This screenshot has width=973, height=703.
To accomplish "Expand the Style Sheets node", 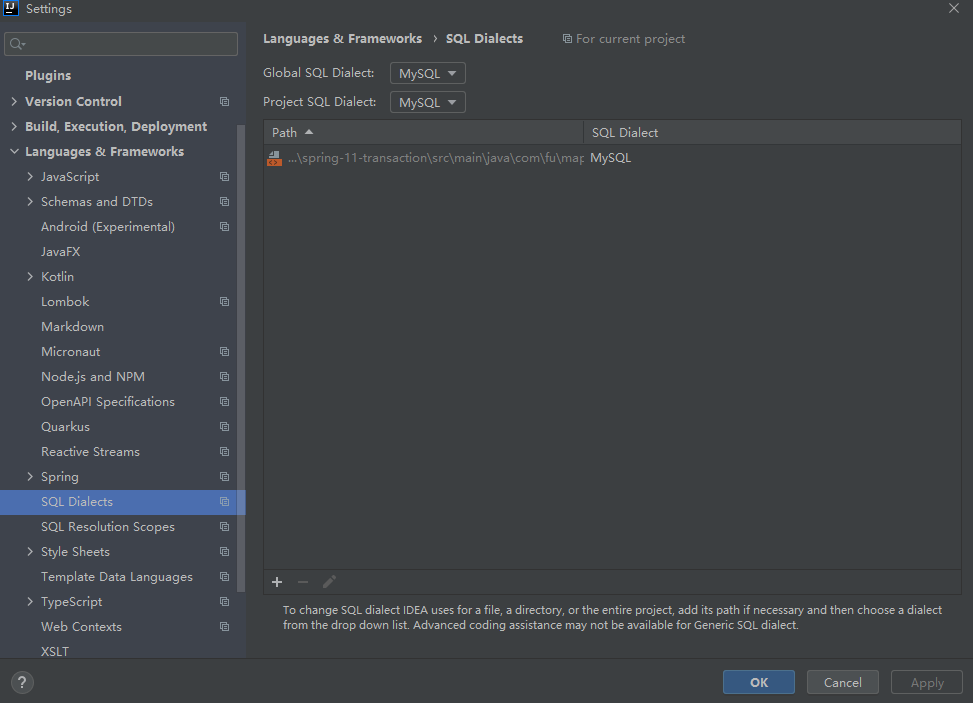I will [x=30, y=552].
